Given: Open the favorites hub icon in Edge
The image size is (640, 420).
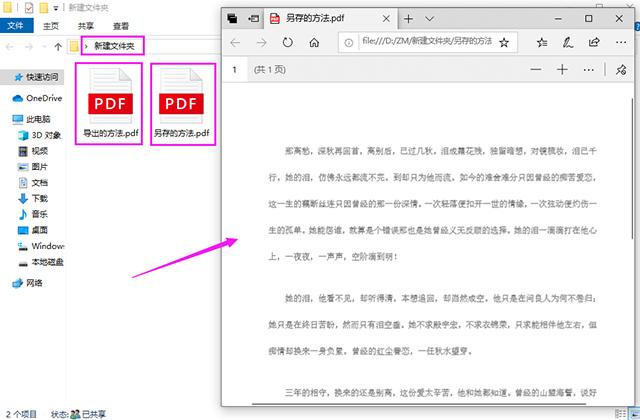Looking at the screenshot, I should tap(542, 42).
